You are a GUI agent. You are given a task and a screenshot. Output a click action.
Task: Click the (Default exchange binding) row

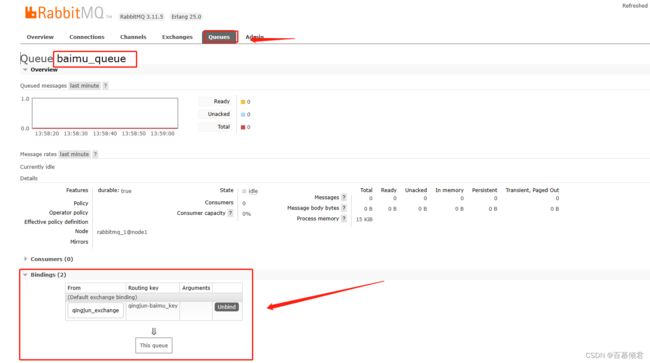154,297
